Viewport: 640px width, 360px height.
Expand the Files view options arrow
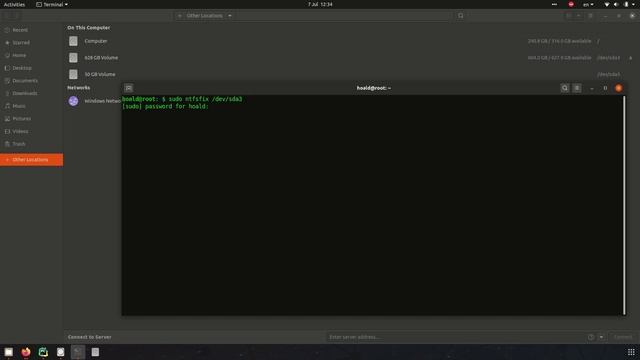pos(578,16)
